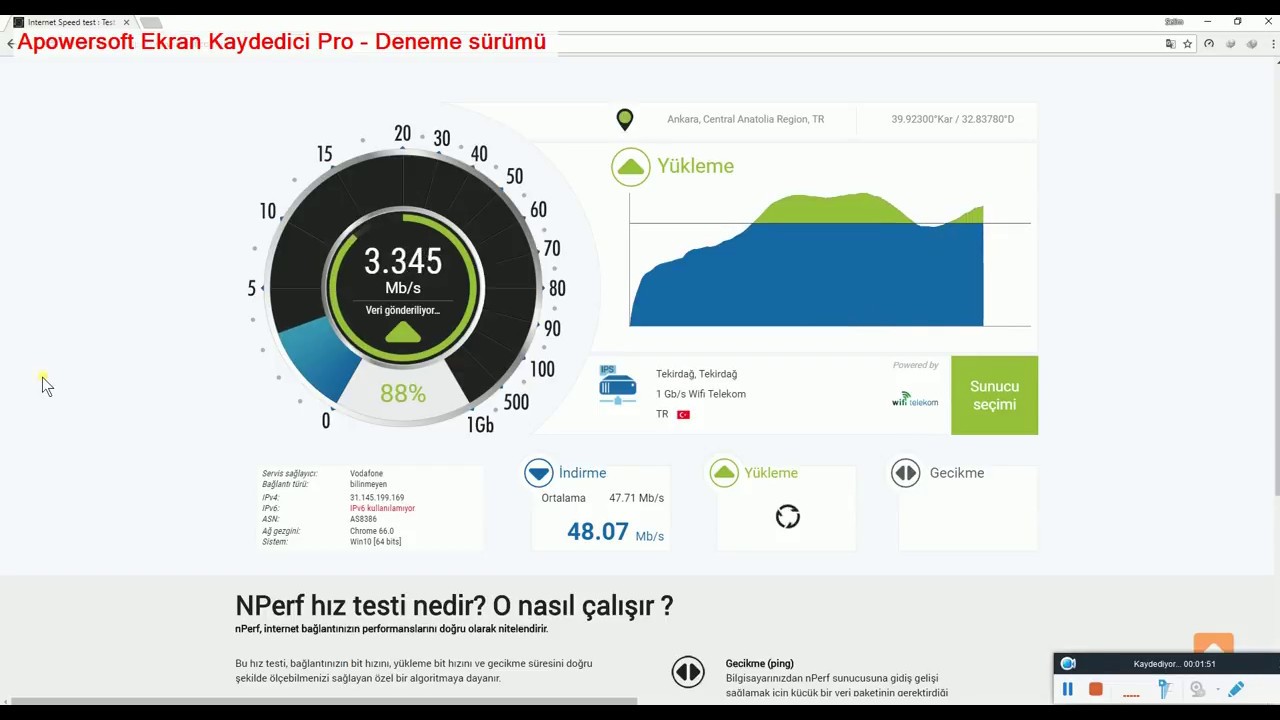Click the NPerf hız testi nedir heading
Screen dimensions: 1280x720
point(454,605)
